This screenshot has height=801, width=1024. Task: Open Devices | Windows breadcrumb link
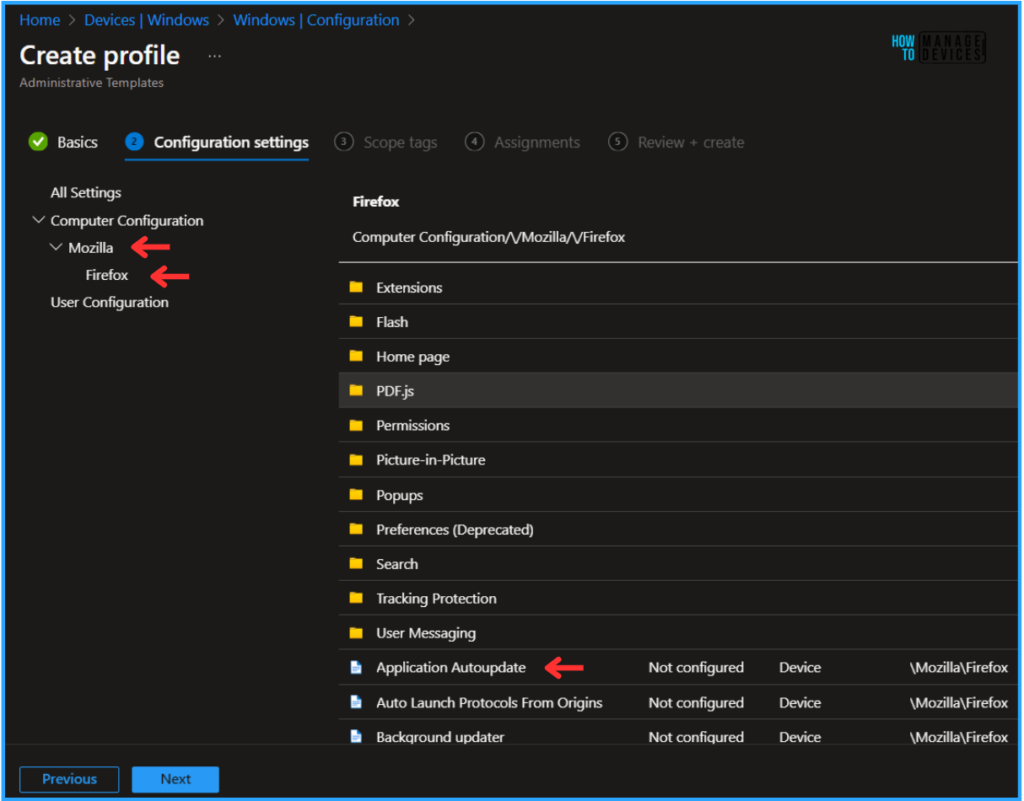[146, 20]
